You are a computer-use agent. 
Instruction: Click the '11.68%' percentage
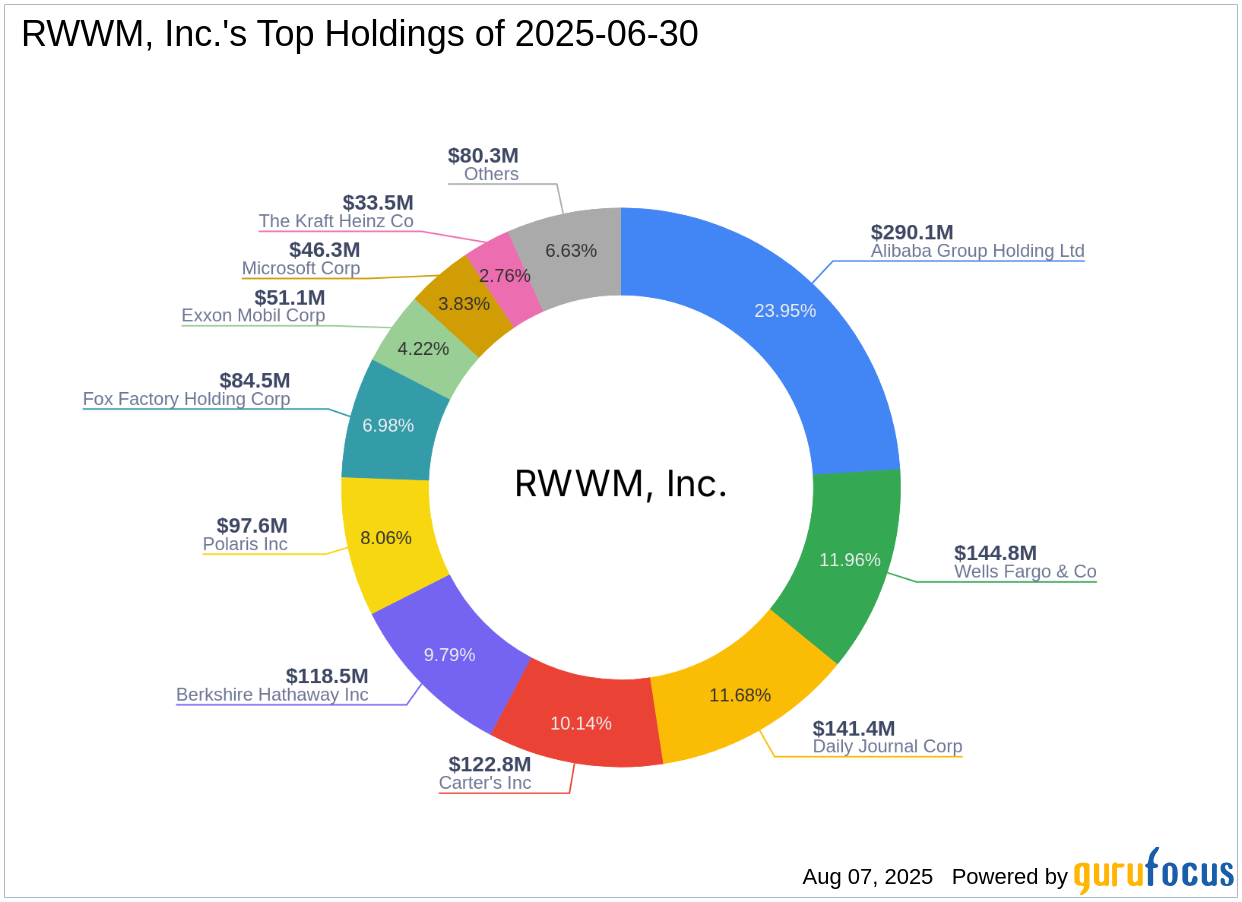740,695
